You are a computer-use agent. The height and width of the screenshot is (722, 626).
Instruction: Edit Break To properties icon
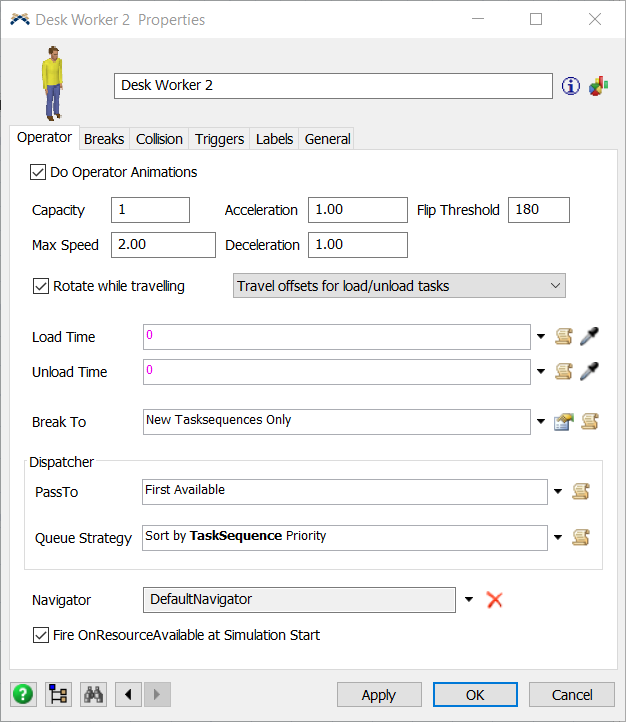pyautogui.click(x=564, y=422)
